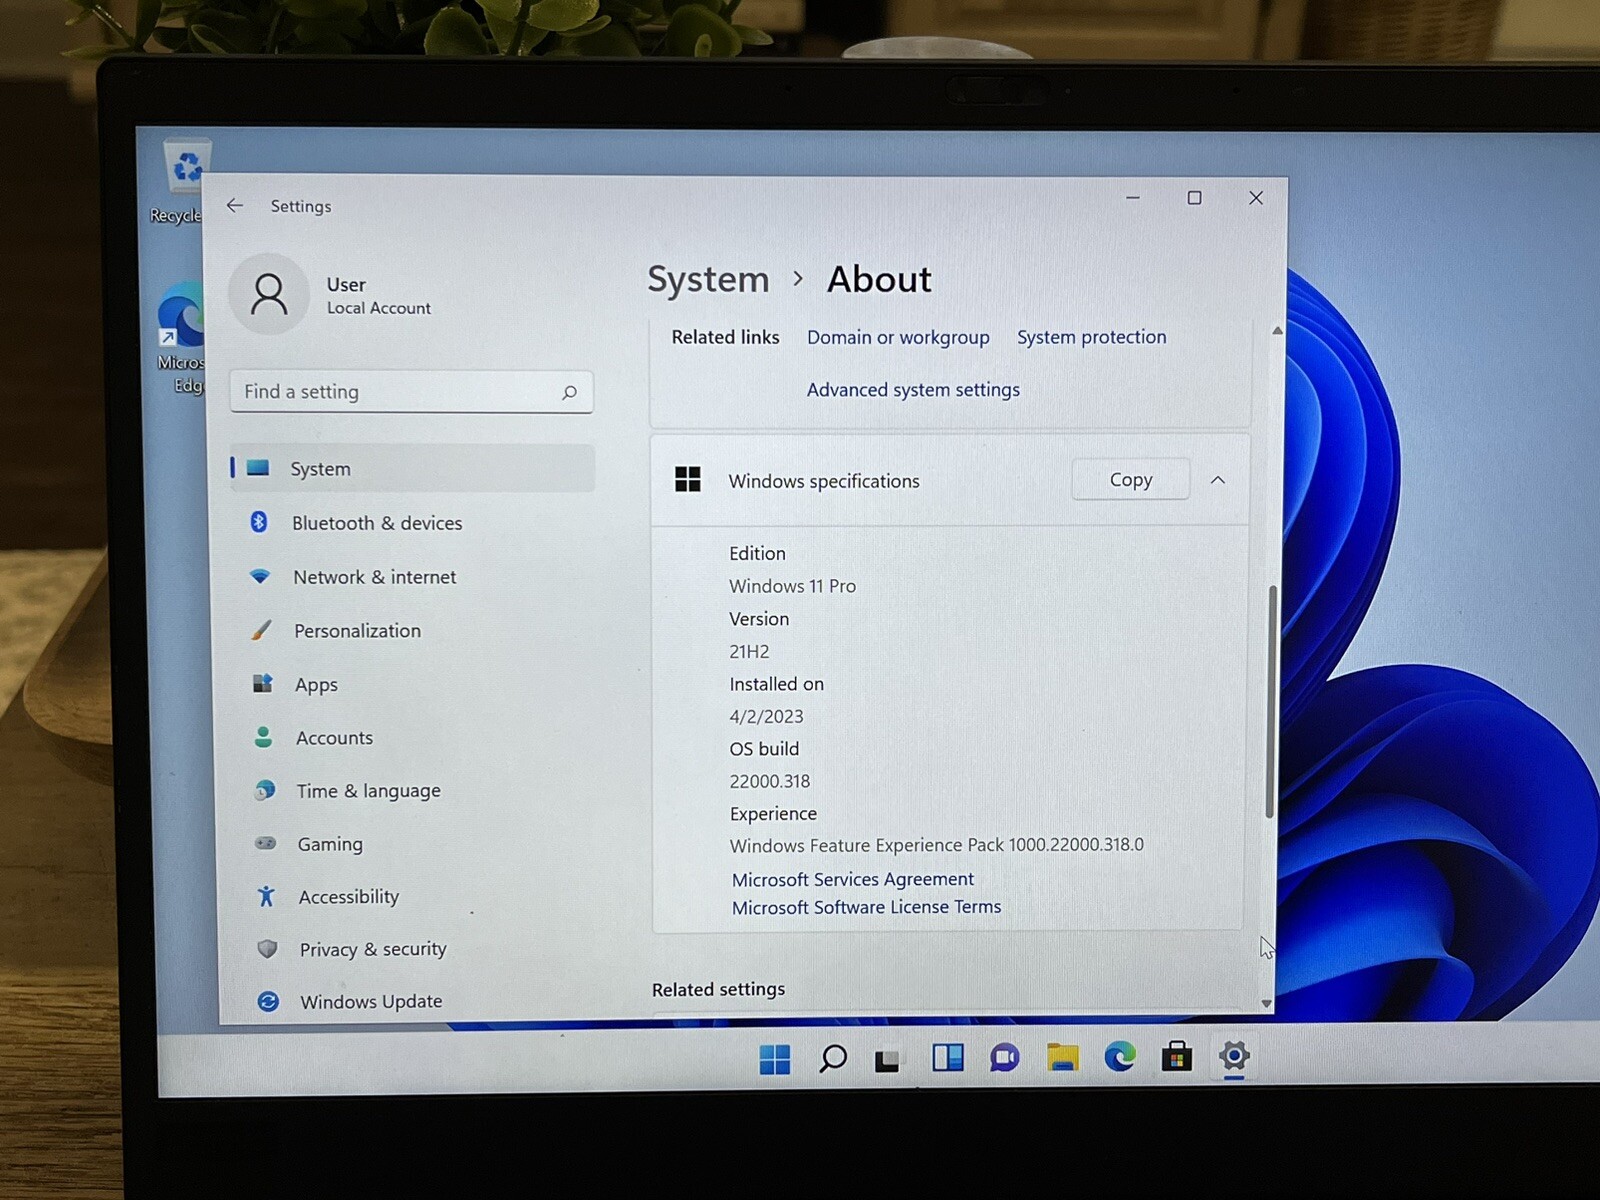Click the search magnifier in Find a setting
Viewport: 1600px width, 1200px height.
coord(569,392)
